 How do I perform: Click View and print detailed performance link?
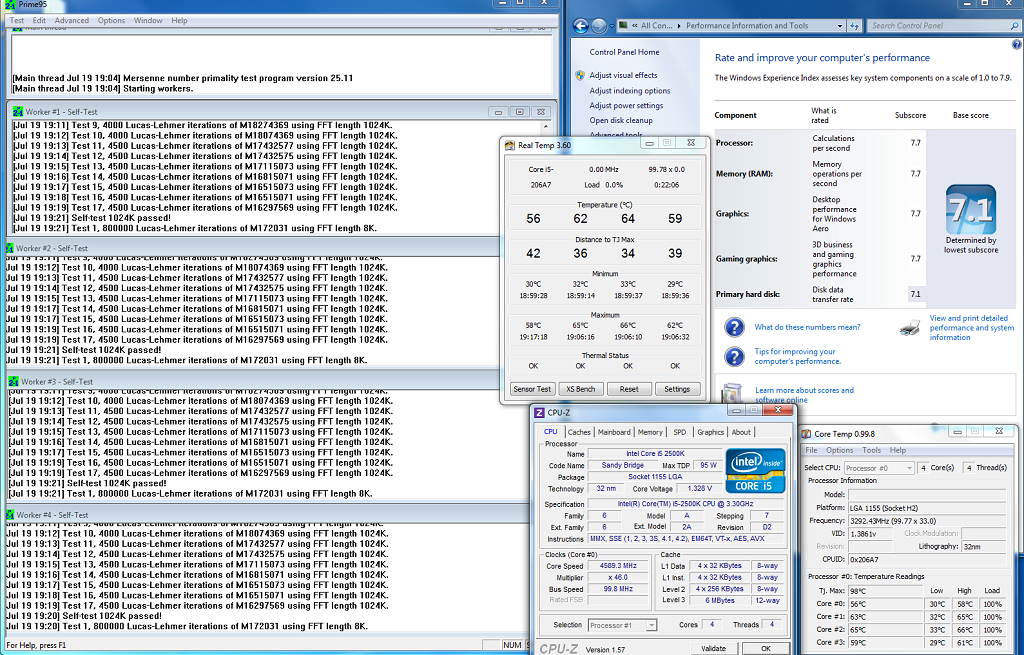point(972,328)
